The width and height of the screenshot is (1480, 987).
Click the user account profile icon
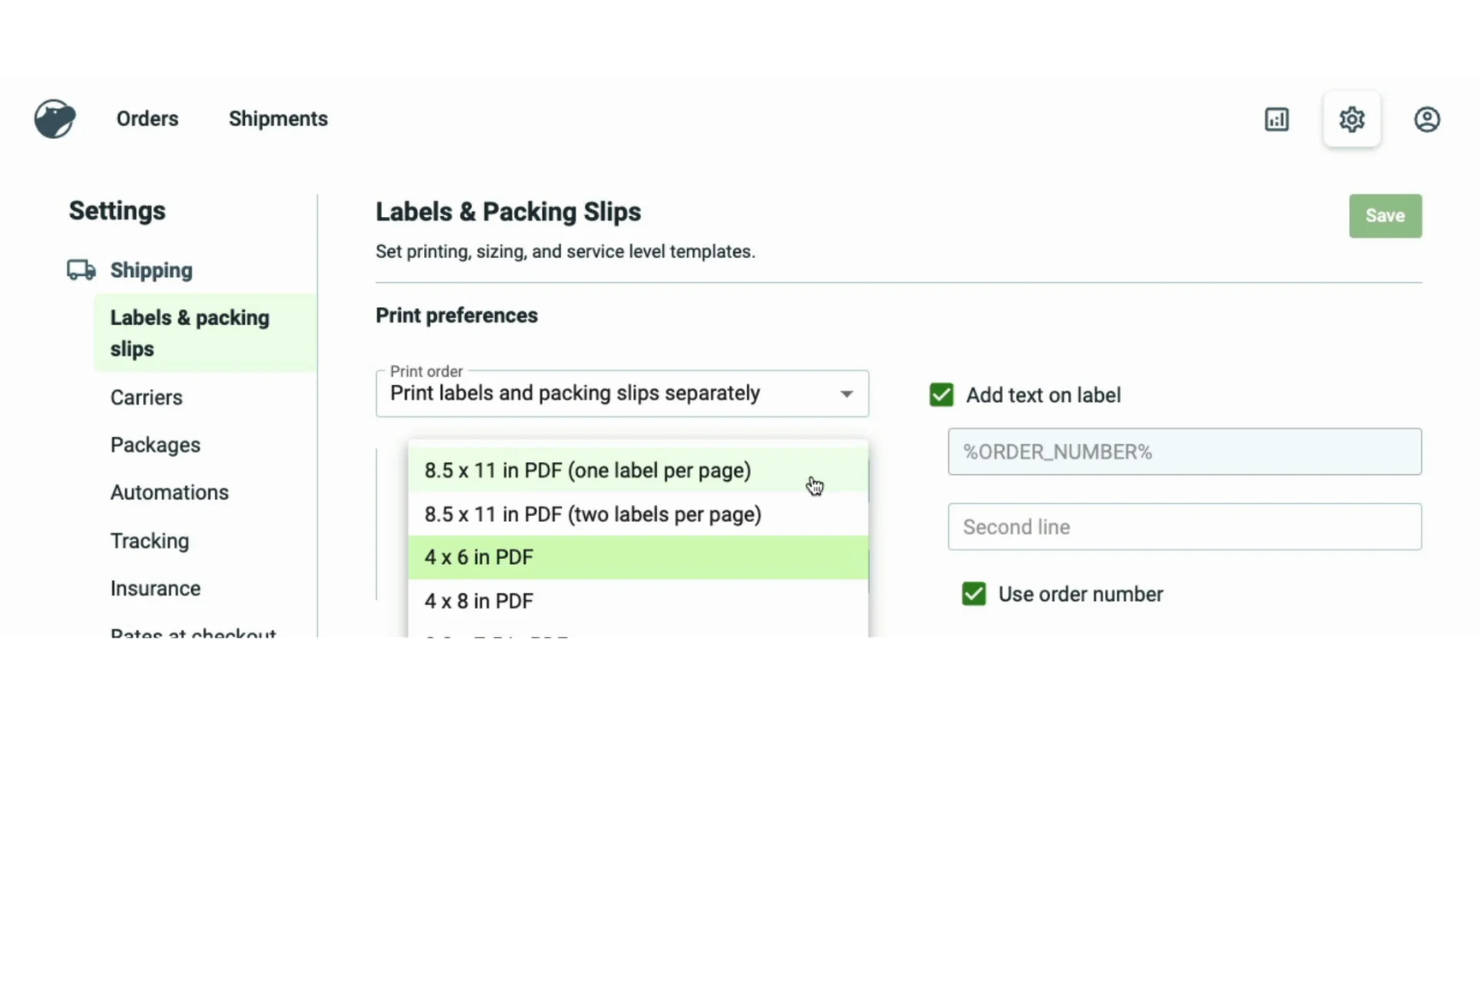tap(1427, 119)
